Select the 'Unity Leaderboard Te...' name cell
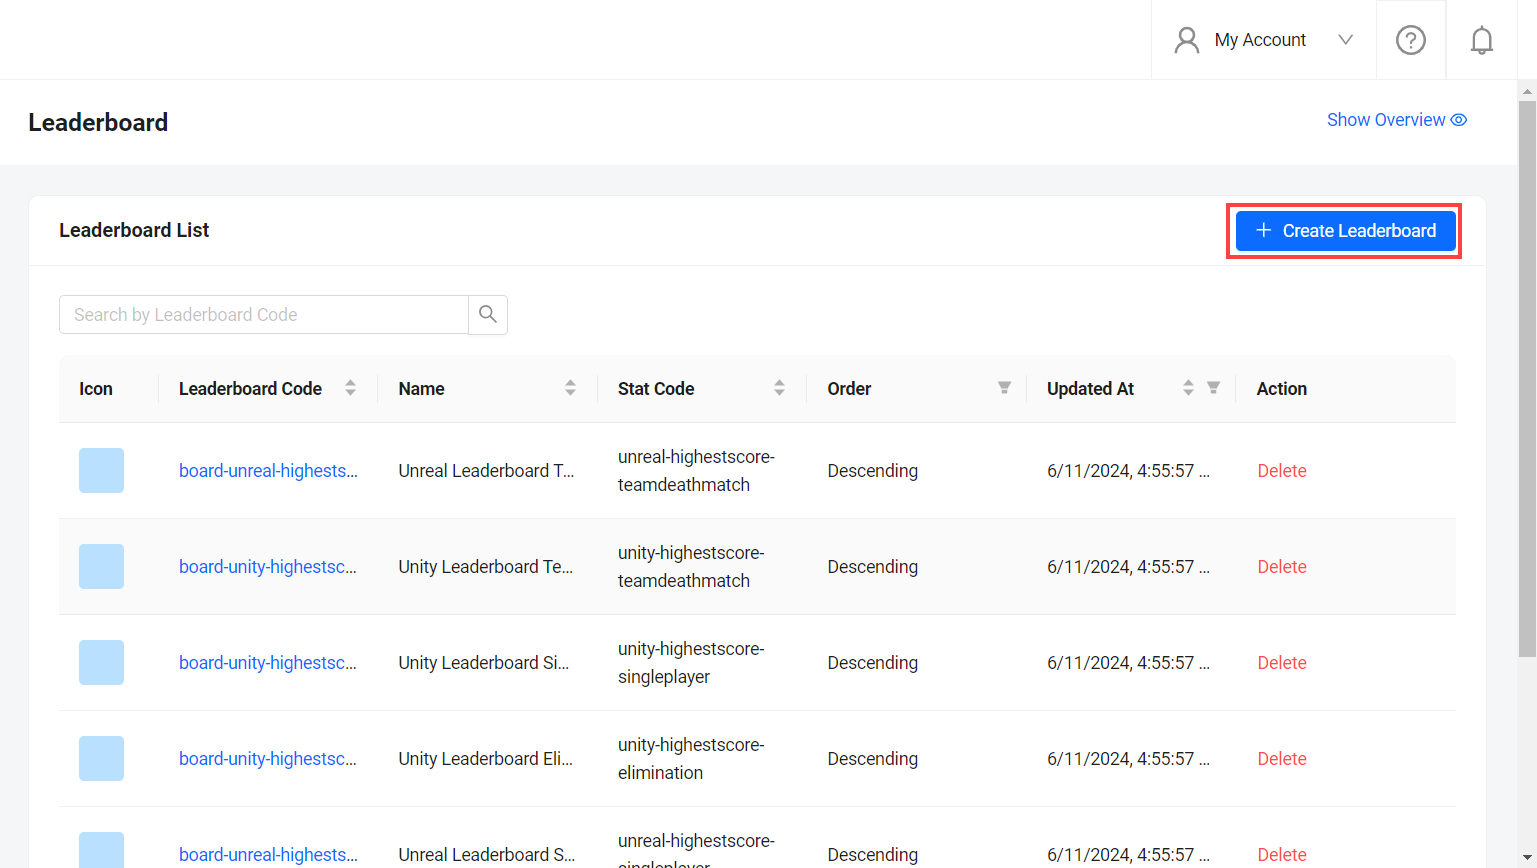This screenshot has width=1537, height=868. 486,567
